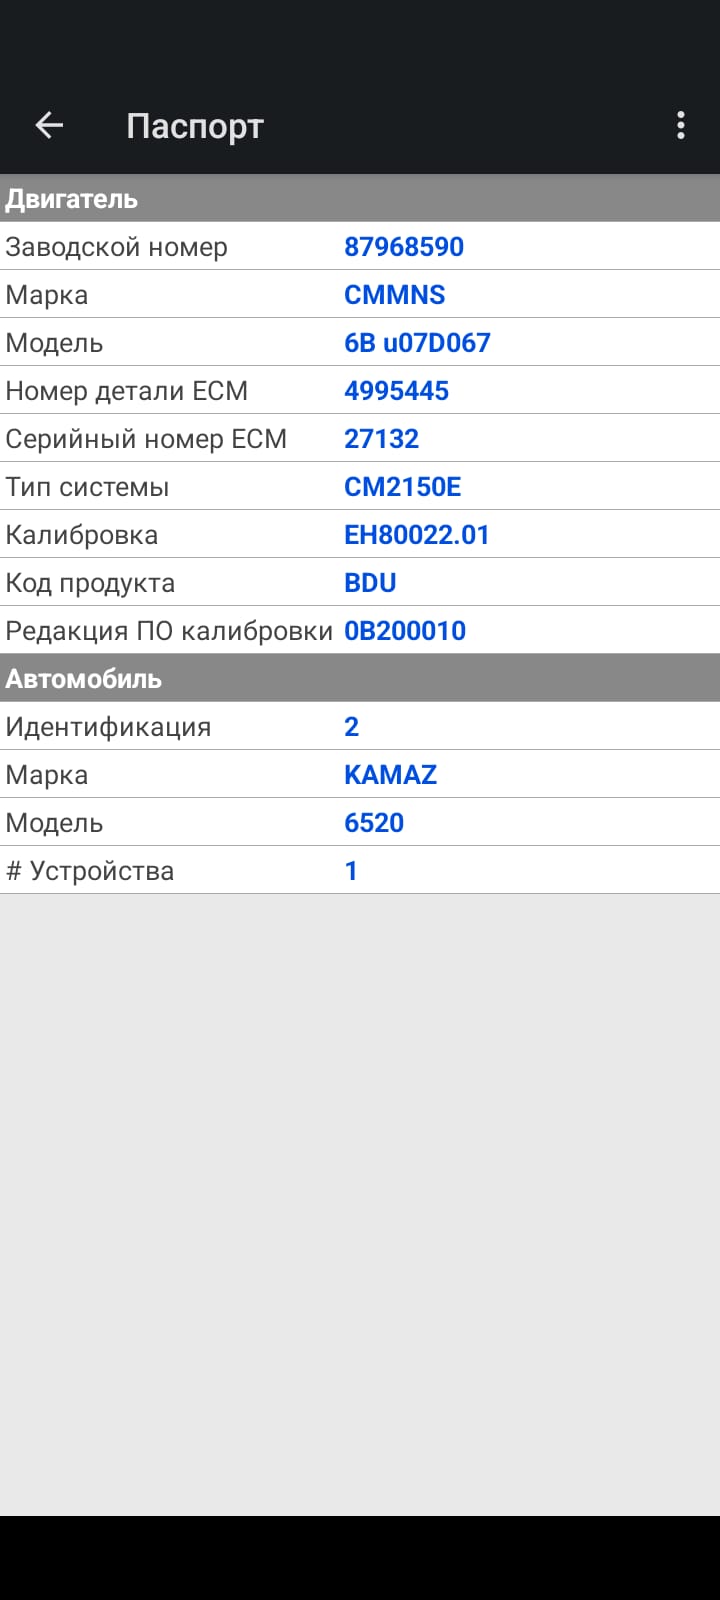Select Тип системы value CM2150E

[403, 487]
